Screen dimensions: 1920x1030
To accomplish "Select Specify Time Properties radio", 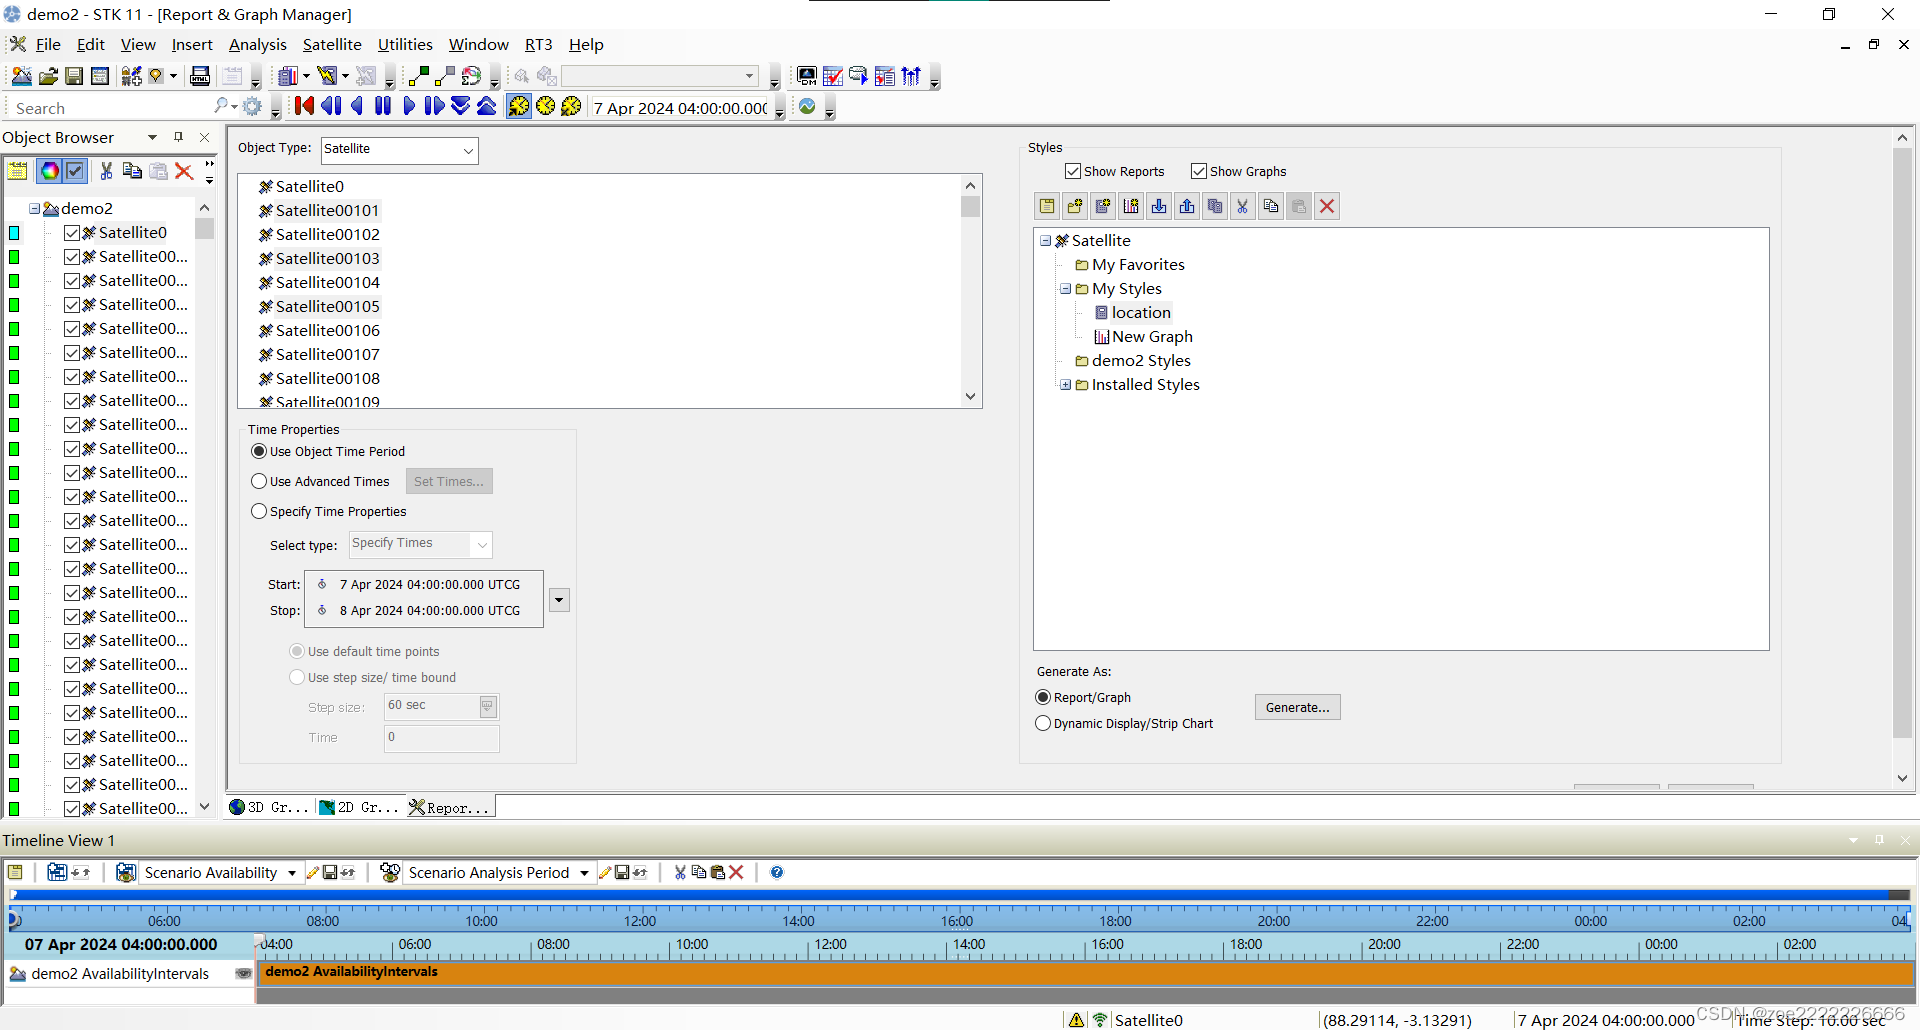I will click(x=259, y=511).
